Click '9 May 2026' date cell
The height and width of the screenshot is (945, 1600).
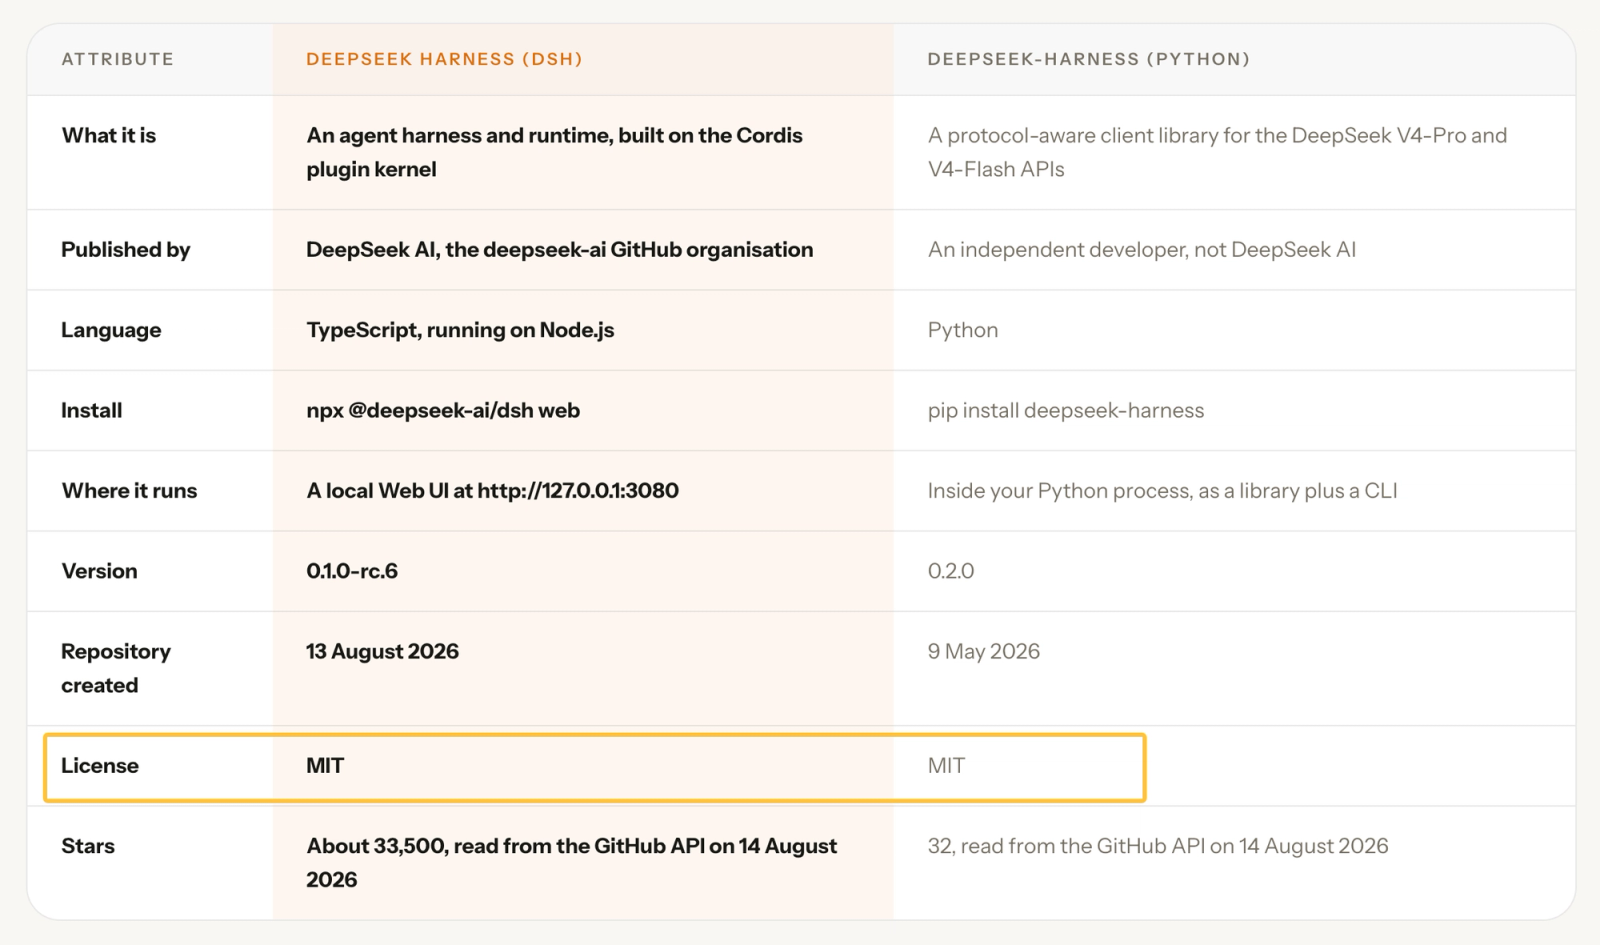[983, 651]
